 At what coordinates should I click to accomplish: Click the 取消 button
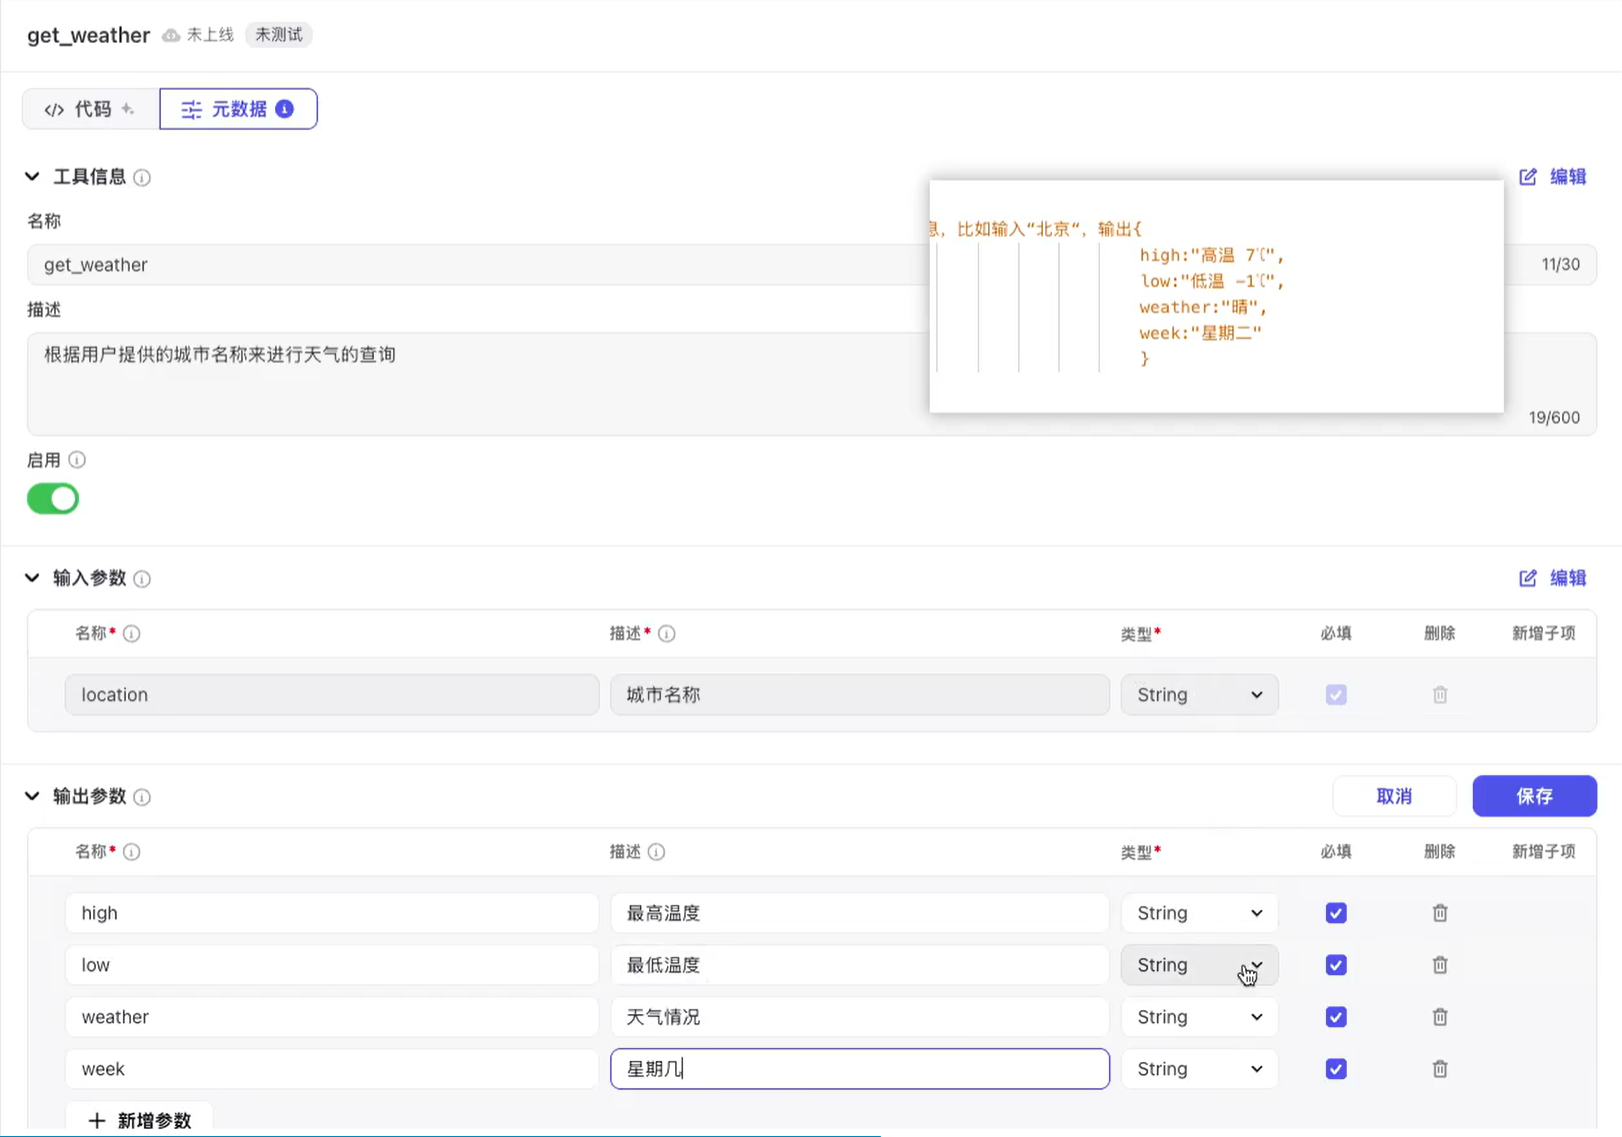coord(1393,796)
